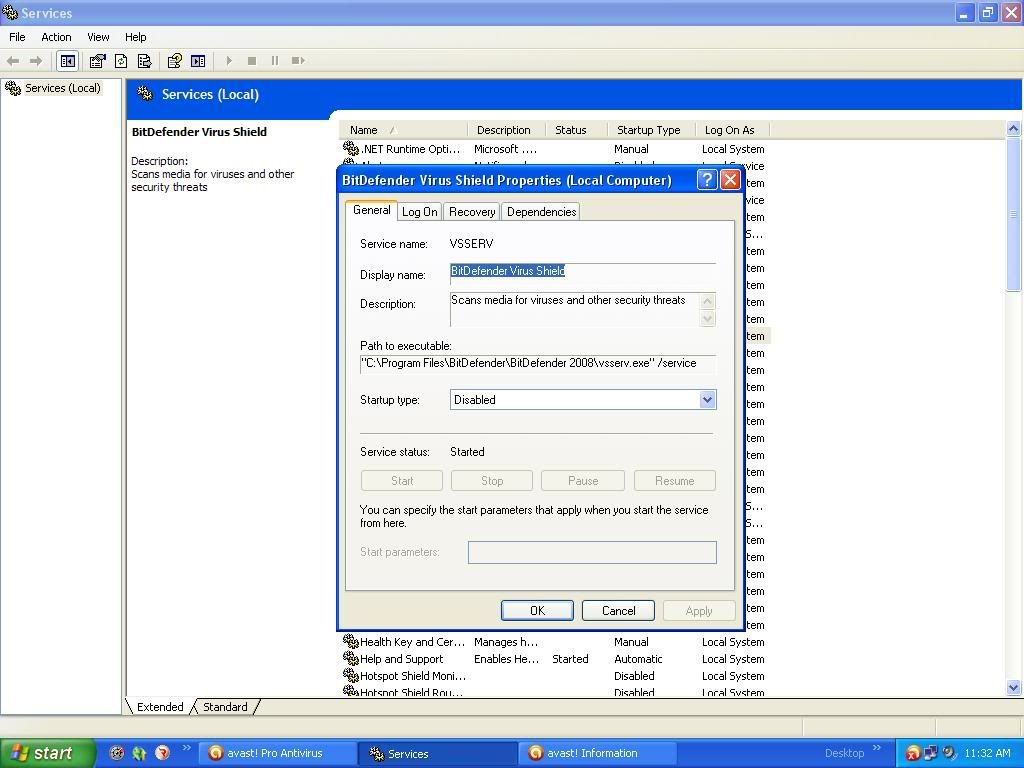
Task: Switch to the Standard view tab
Action: tap(225, 707)
